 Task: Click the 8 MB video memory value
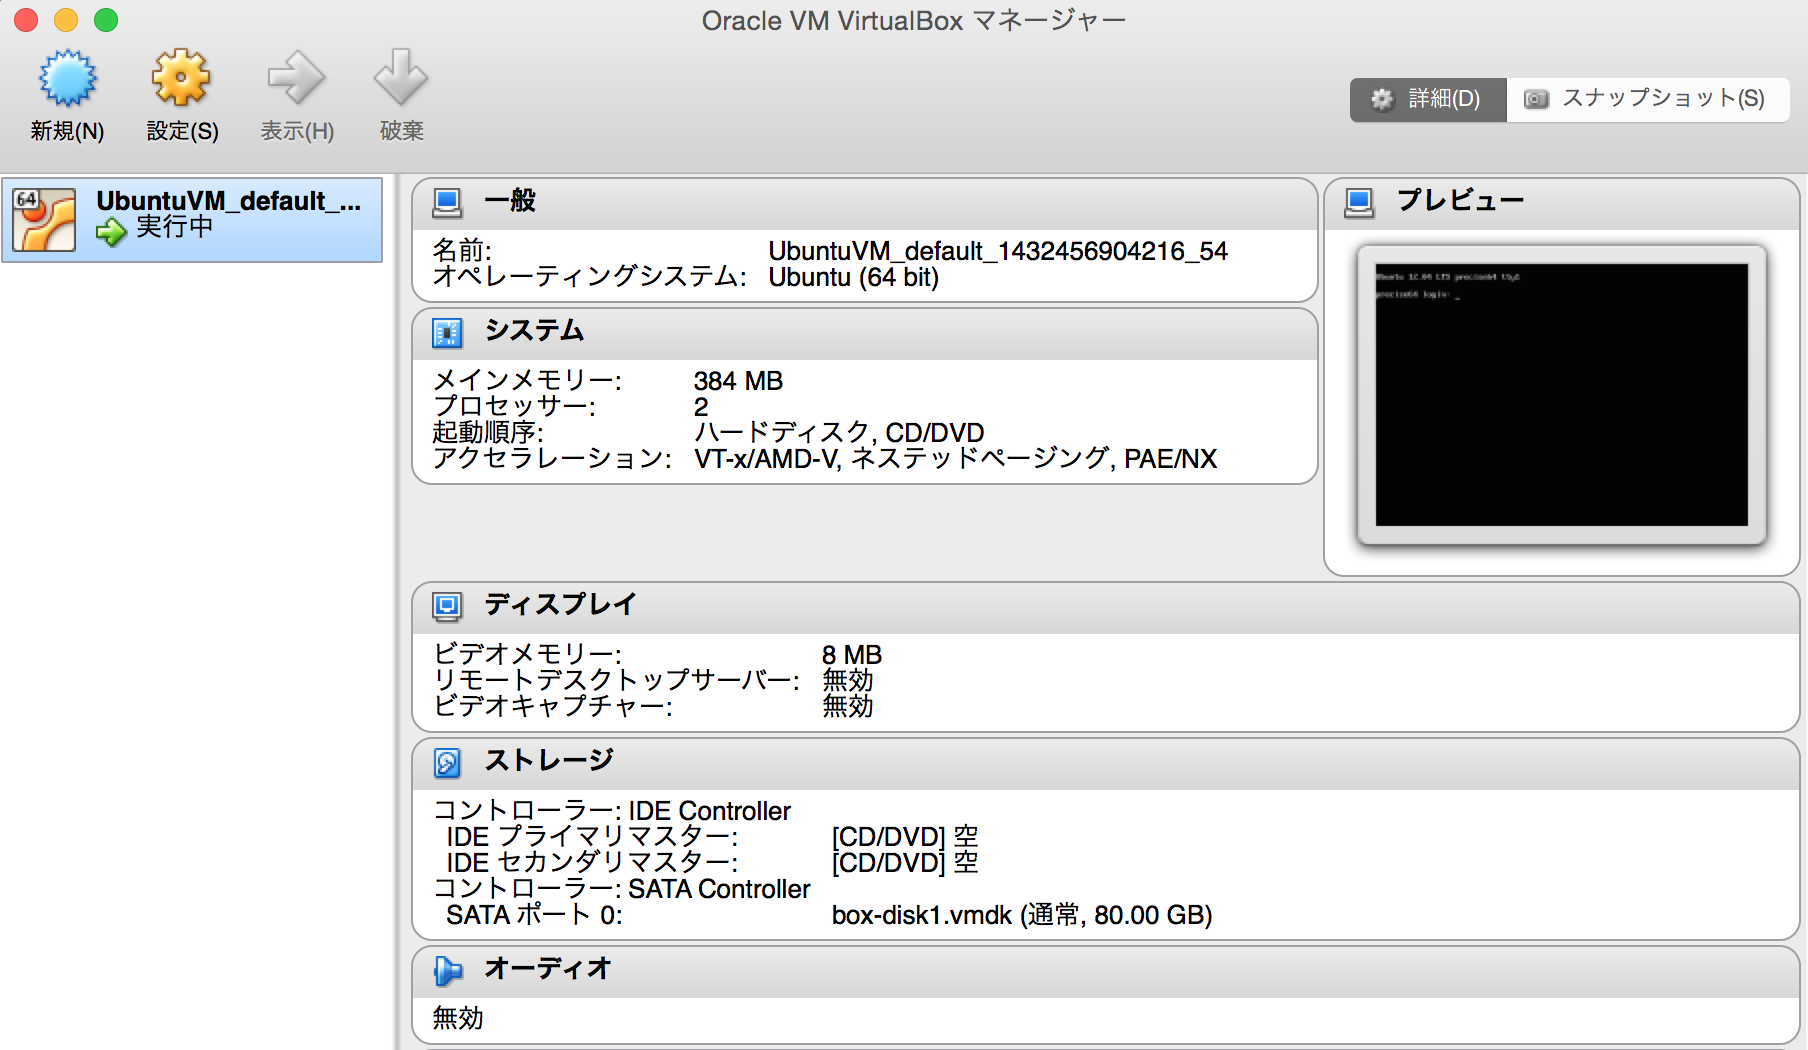tap(852, 655)
